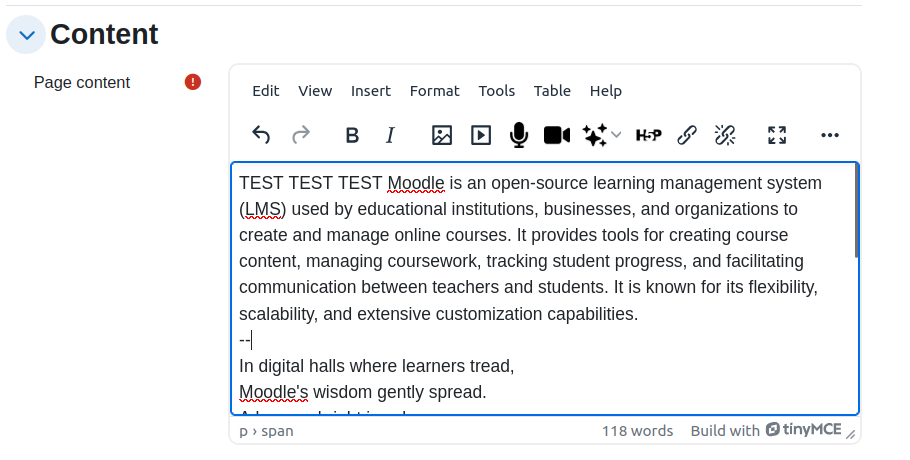The height and width of the screenshot is (460, 910).
Task: Click the editor resize handle
Action: click(x=851, y=433)
